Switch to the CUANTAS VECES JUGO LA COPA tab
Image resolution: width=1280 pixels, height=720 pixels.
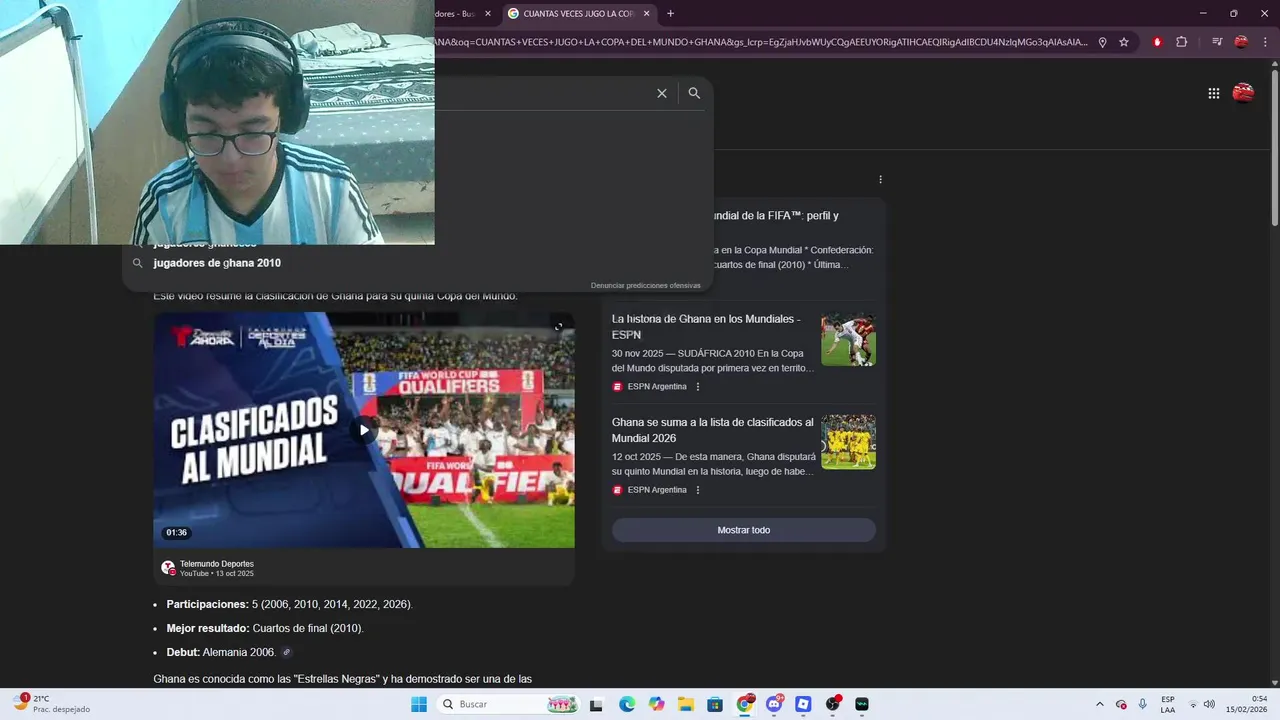(578, 13)
